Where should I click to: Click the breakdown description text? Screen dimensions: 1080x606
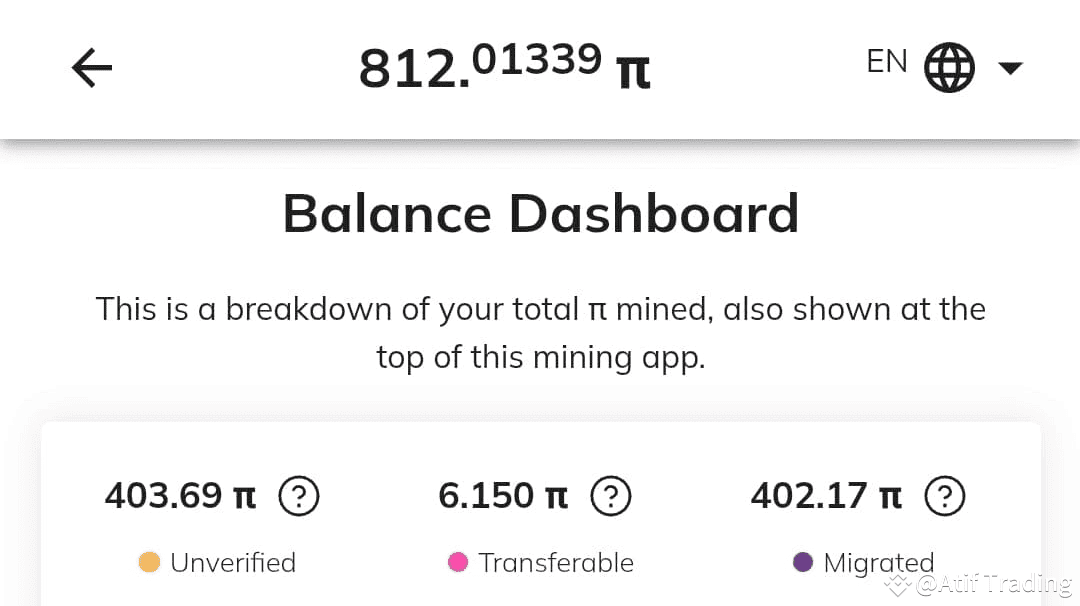pos(541,333)
